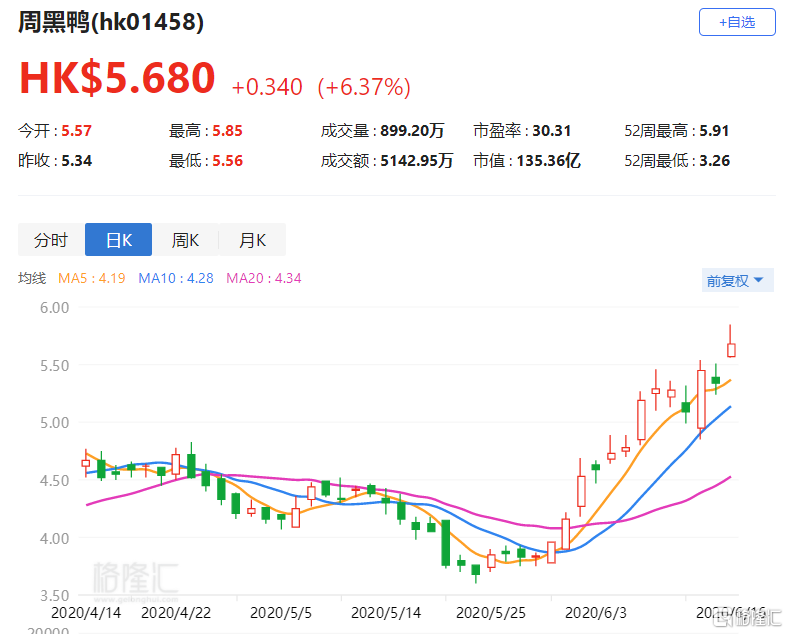Screen dimensions: 788x634
Task: Click the 5.50 price axis label
Action: pyautogui.click(x=54, y=366)
